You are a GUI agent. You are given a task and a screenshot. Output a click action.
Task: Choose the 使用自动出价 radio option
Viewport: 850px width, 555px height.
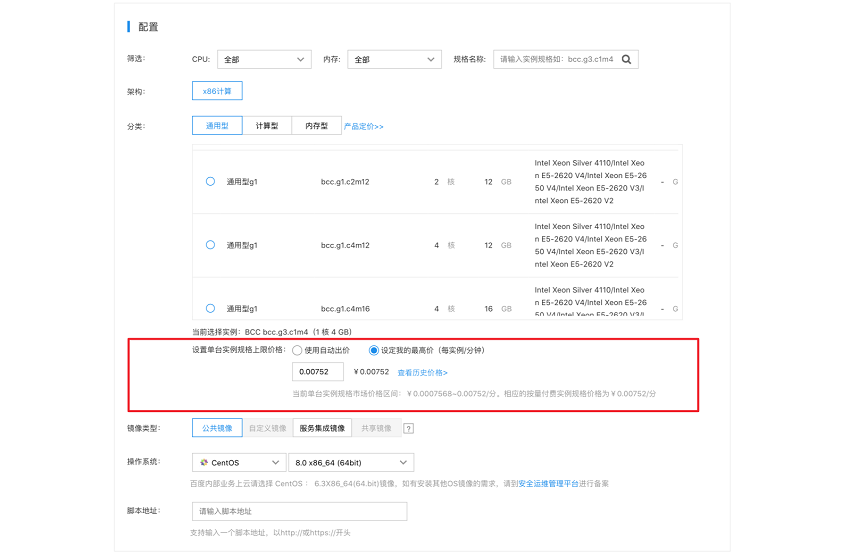coord(297,351)
